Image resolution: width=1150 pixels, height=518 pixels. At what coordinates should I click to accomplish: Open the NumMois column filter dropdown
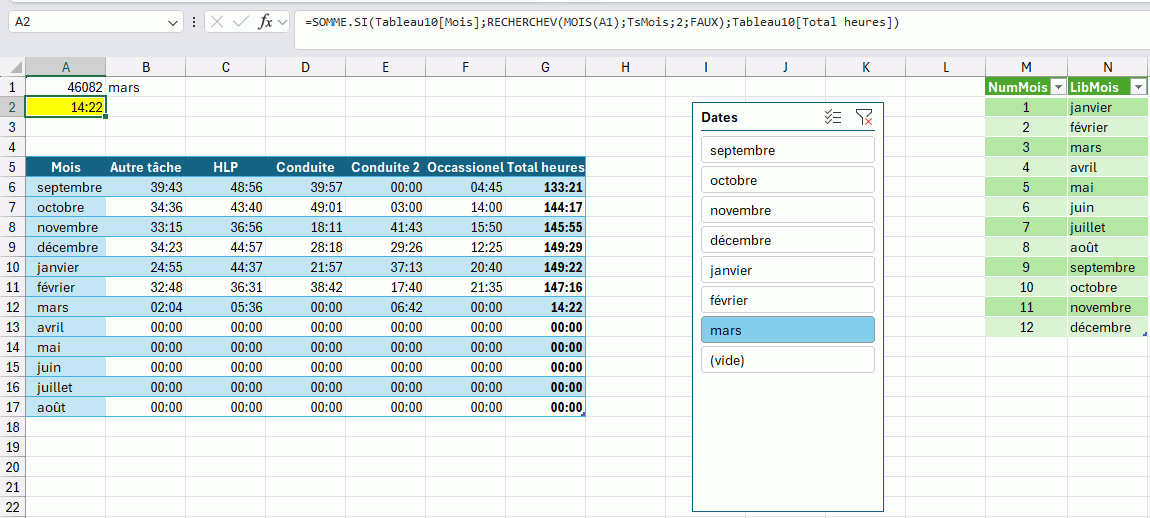point(1058,87)
